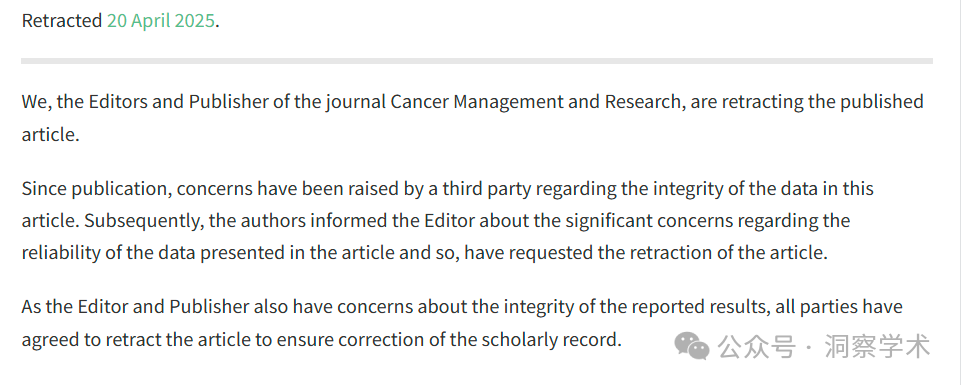Click the phrase integrity of the data
The width and height of the screenshot is (961, 385).
pyautogui.click(x=715, y=188)
